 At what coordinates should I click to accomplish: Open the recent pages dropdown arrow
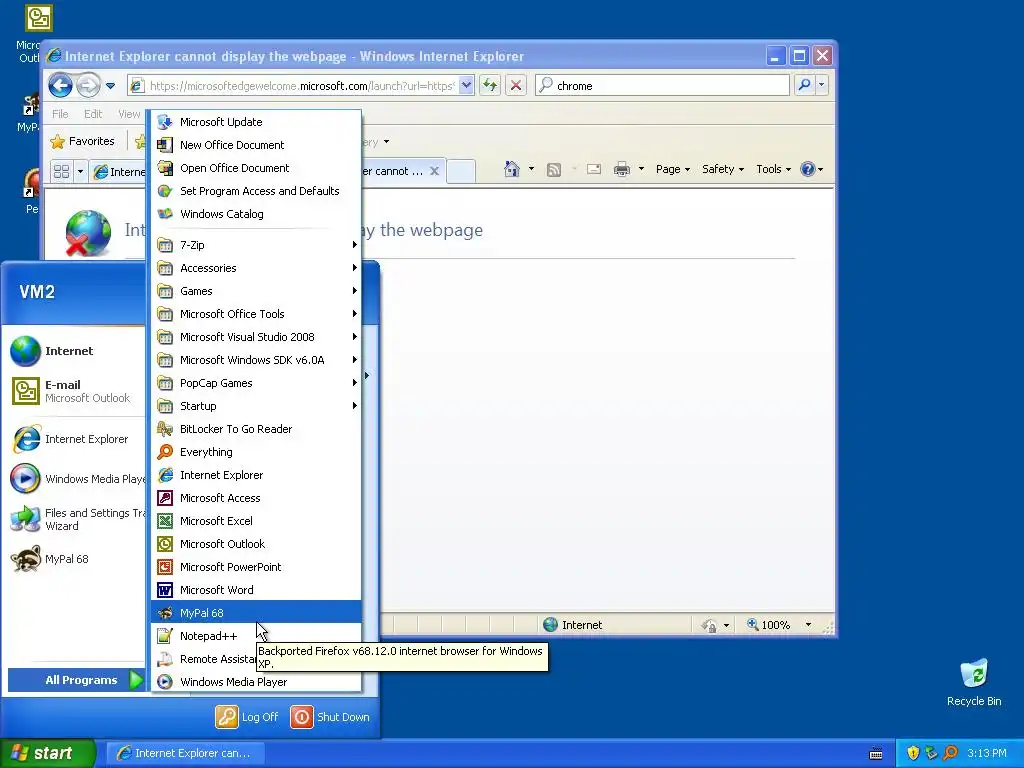110,86
